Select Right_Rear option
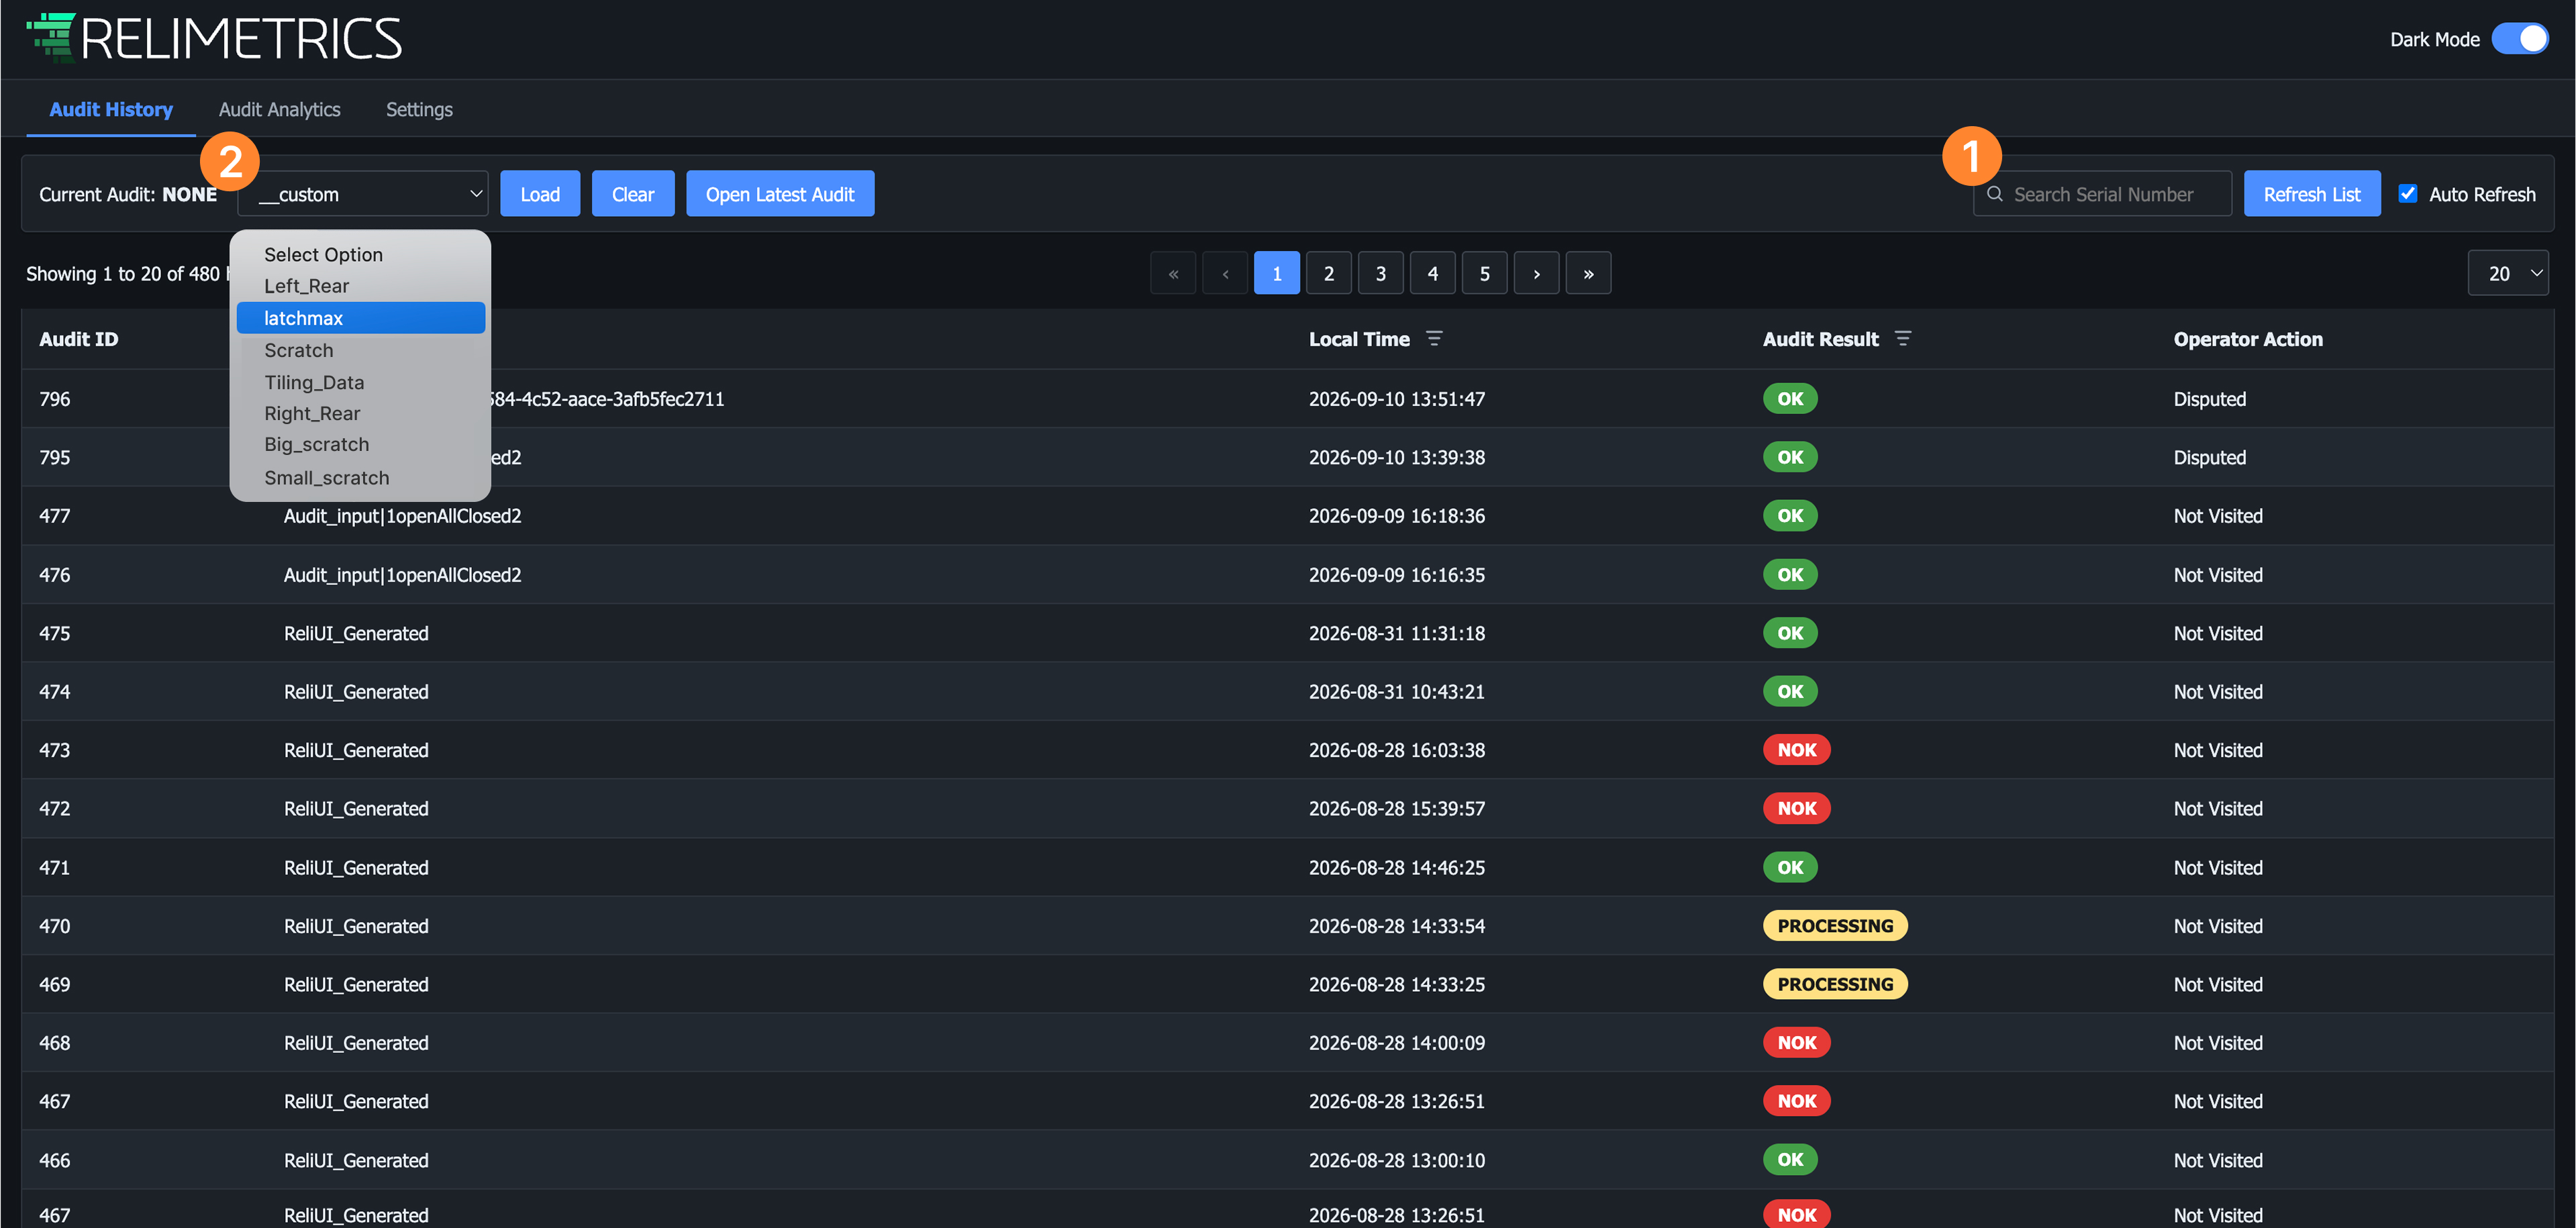 [x=361, y=413]
